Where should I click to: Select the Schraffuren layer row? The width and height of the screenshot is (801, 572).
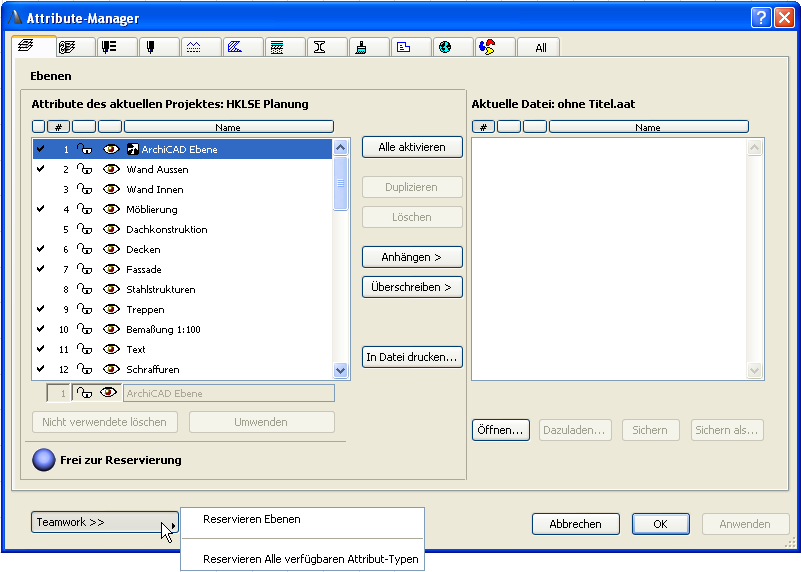pos(182,369)
